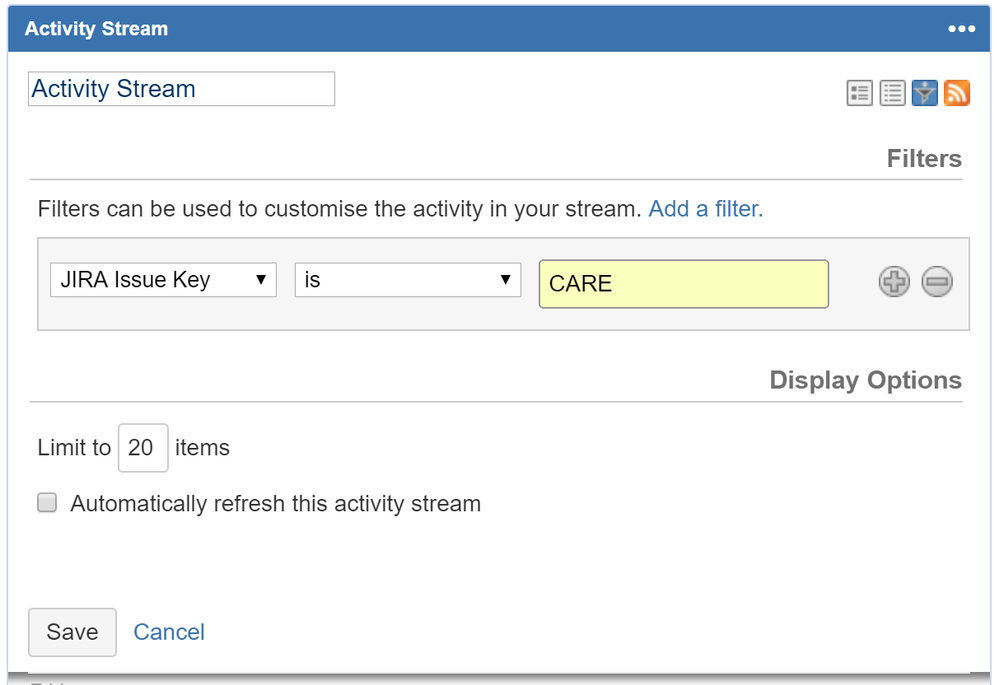Viewport: 999px width, 685px height.
Task: Follow the 'Add a filter' link
Action: click(705, 209)
